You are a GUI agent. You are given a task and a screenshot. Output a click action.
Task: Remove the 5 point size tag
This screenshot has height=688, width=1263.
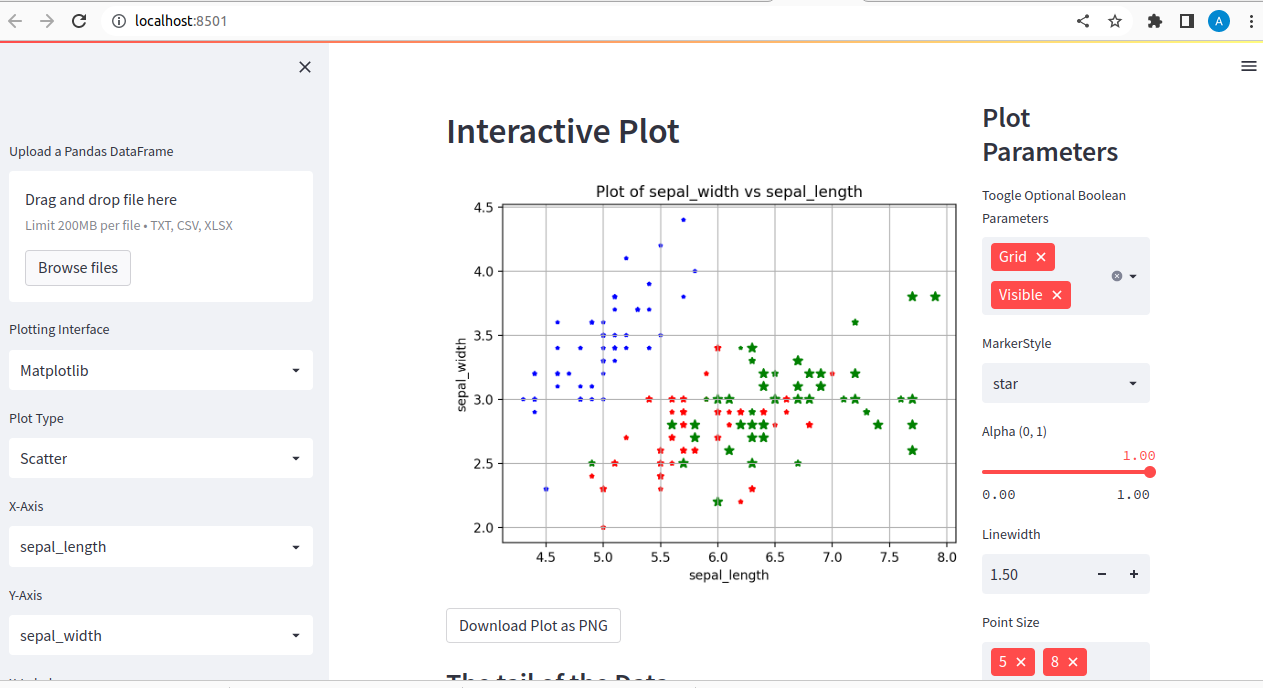(x=1022, y=661)
